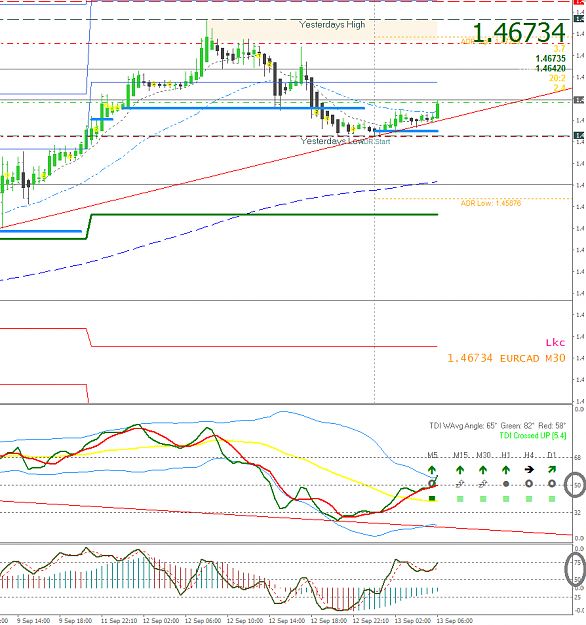Click the 11 Sep 22:10 time label
Viewport: 586px width, 625px height.
click(x=119, y=621)
